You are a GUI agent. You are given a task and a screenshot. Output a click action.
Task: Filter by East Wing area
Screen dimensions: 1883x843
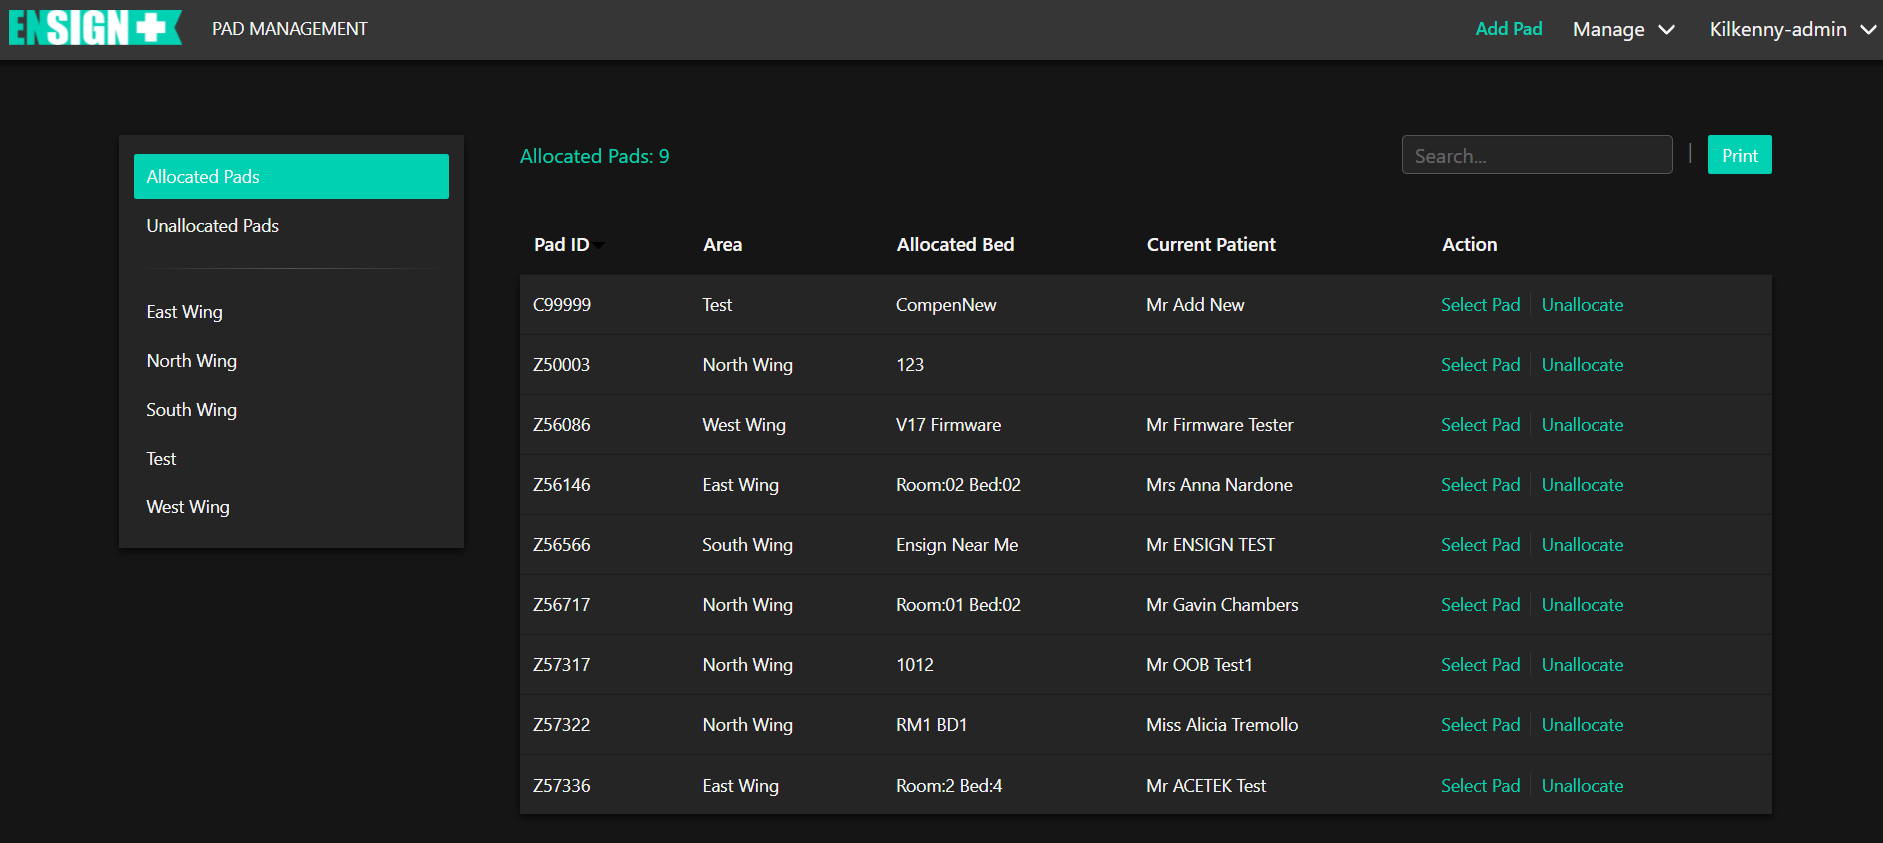coord(185,312)
